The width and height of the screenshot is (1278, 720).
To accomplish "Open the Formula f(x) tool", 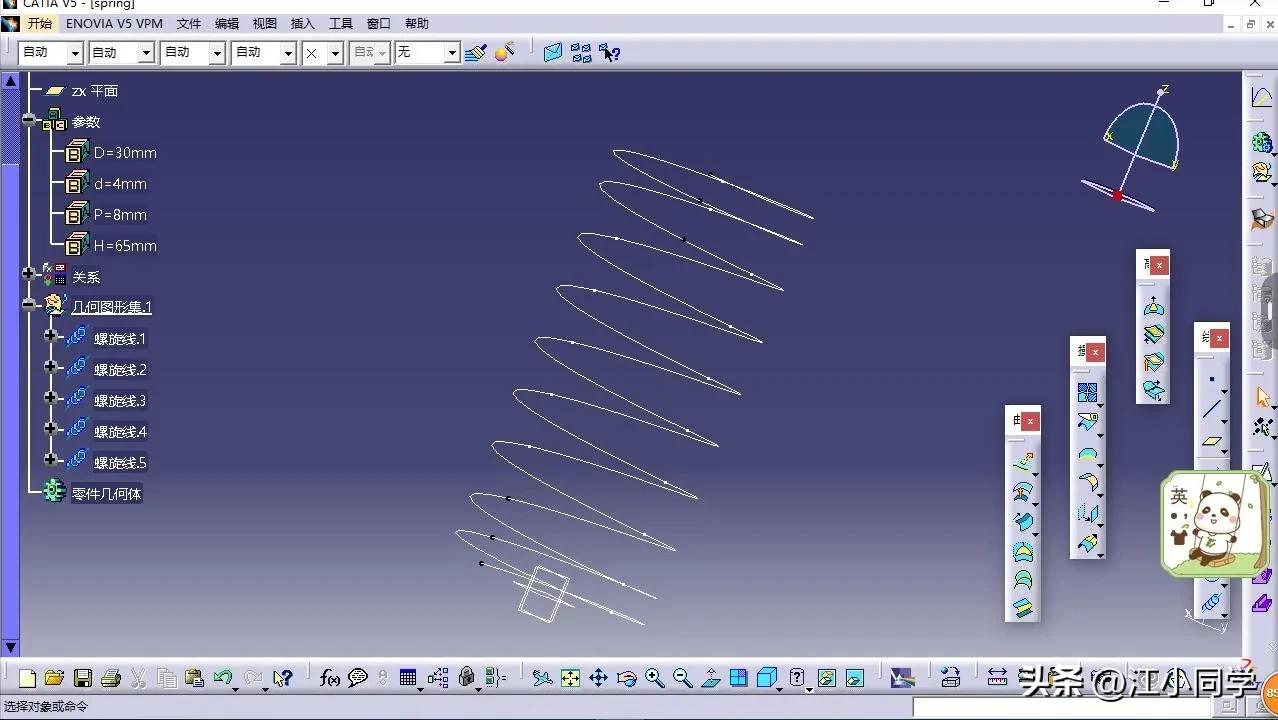I will tap(330, 678).
